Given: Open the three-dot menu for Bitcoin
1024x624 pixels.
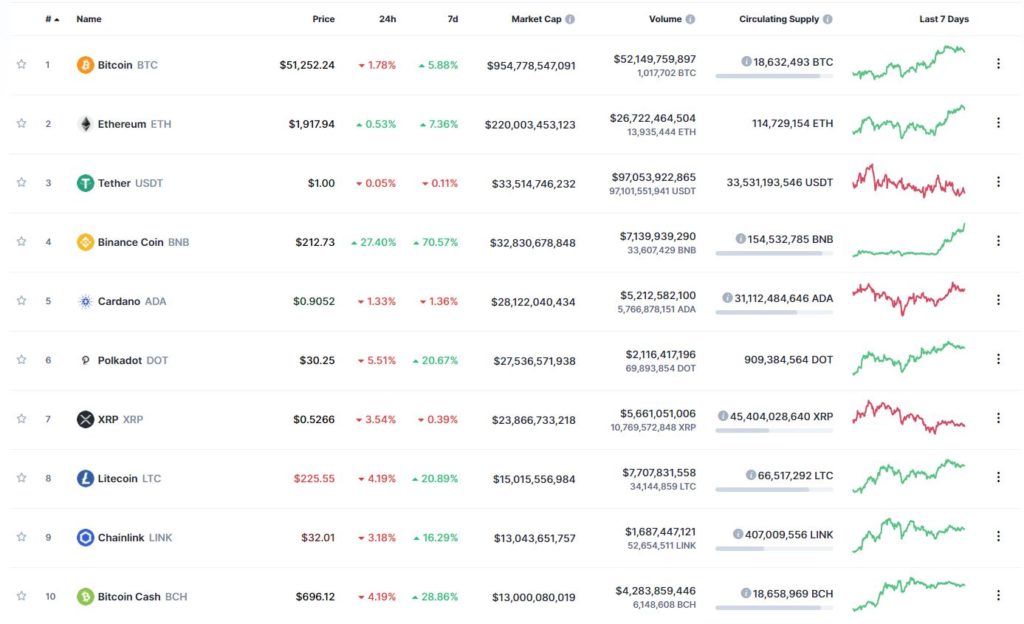Looking at the screenshot, I should 998,63.
